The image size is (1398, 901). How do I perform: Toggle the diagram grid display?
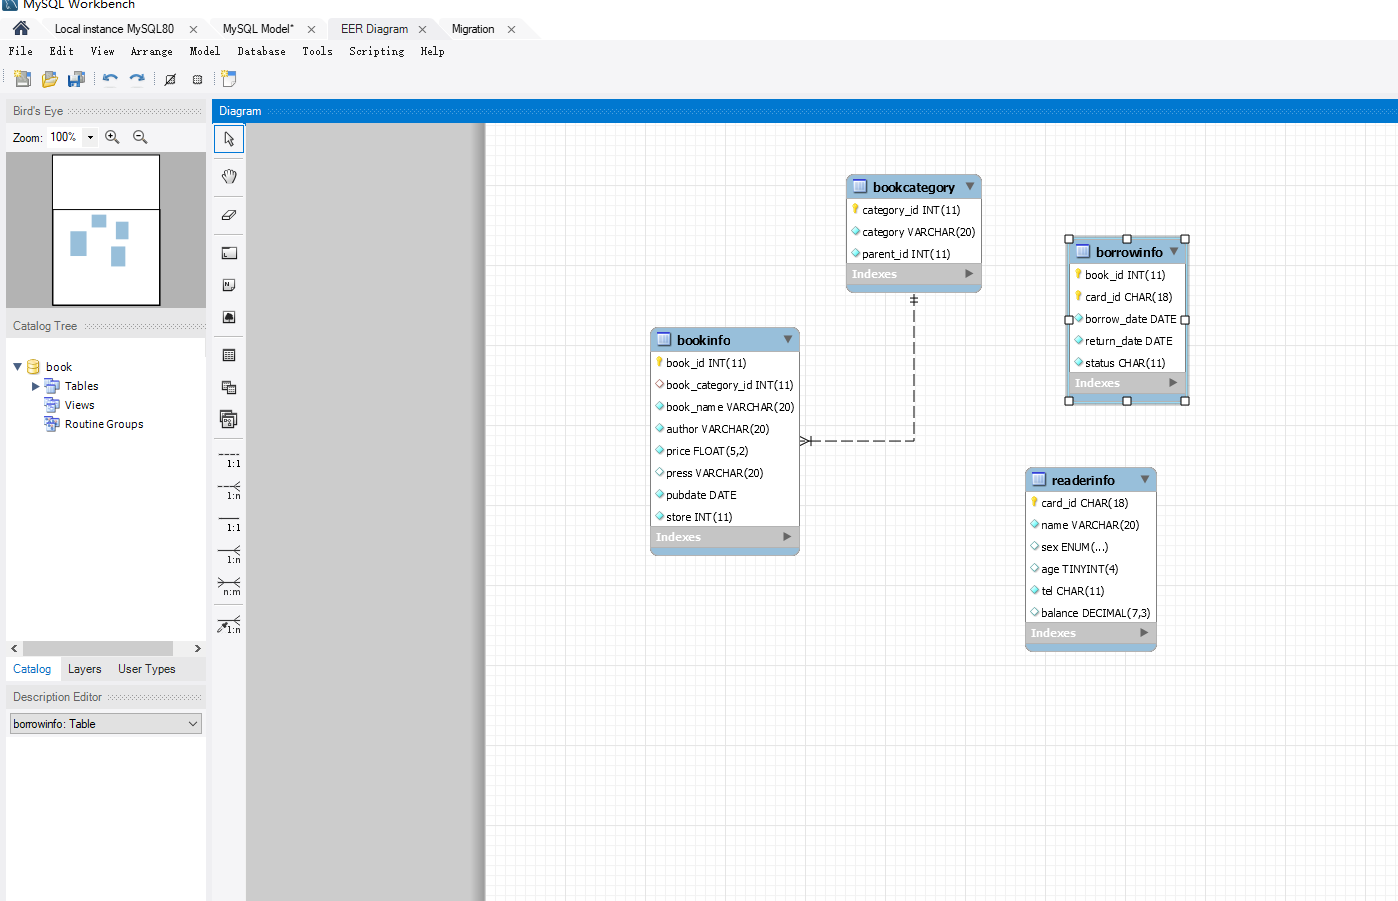click(170, 79)
